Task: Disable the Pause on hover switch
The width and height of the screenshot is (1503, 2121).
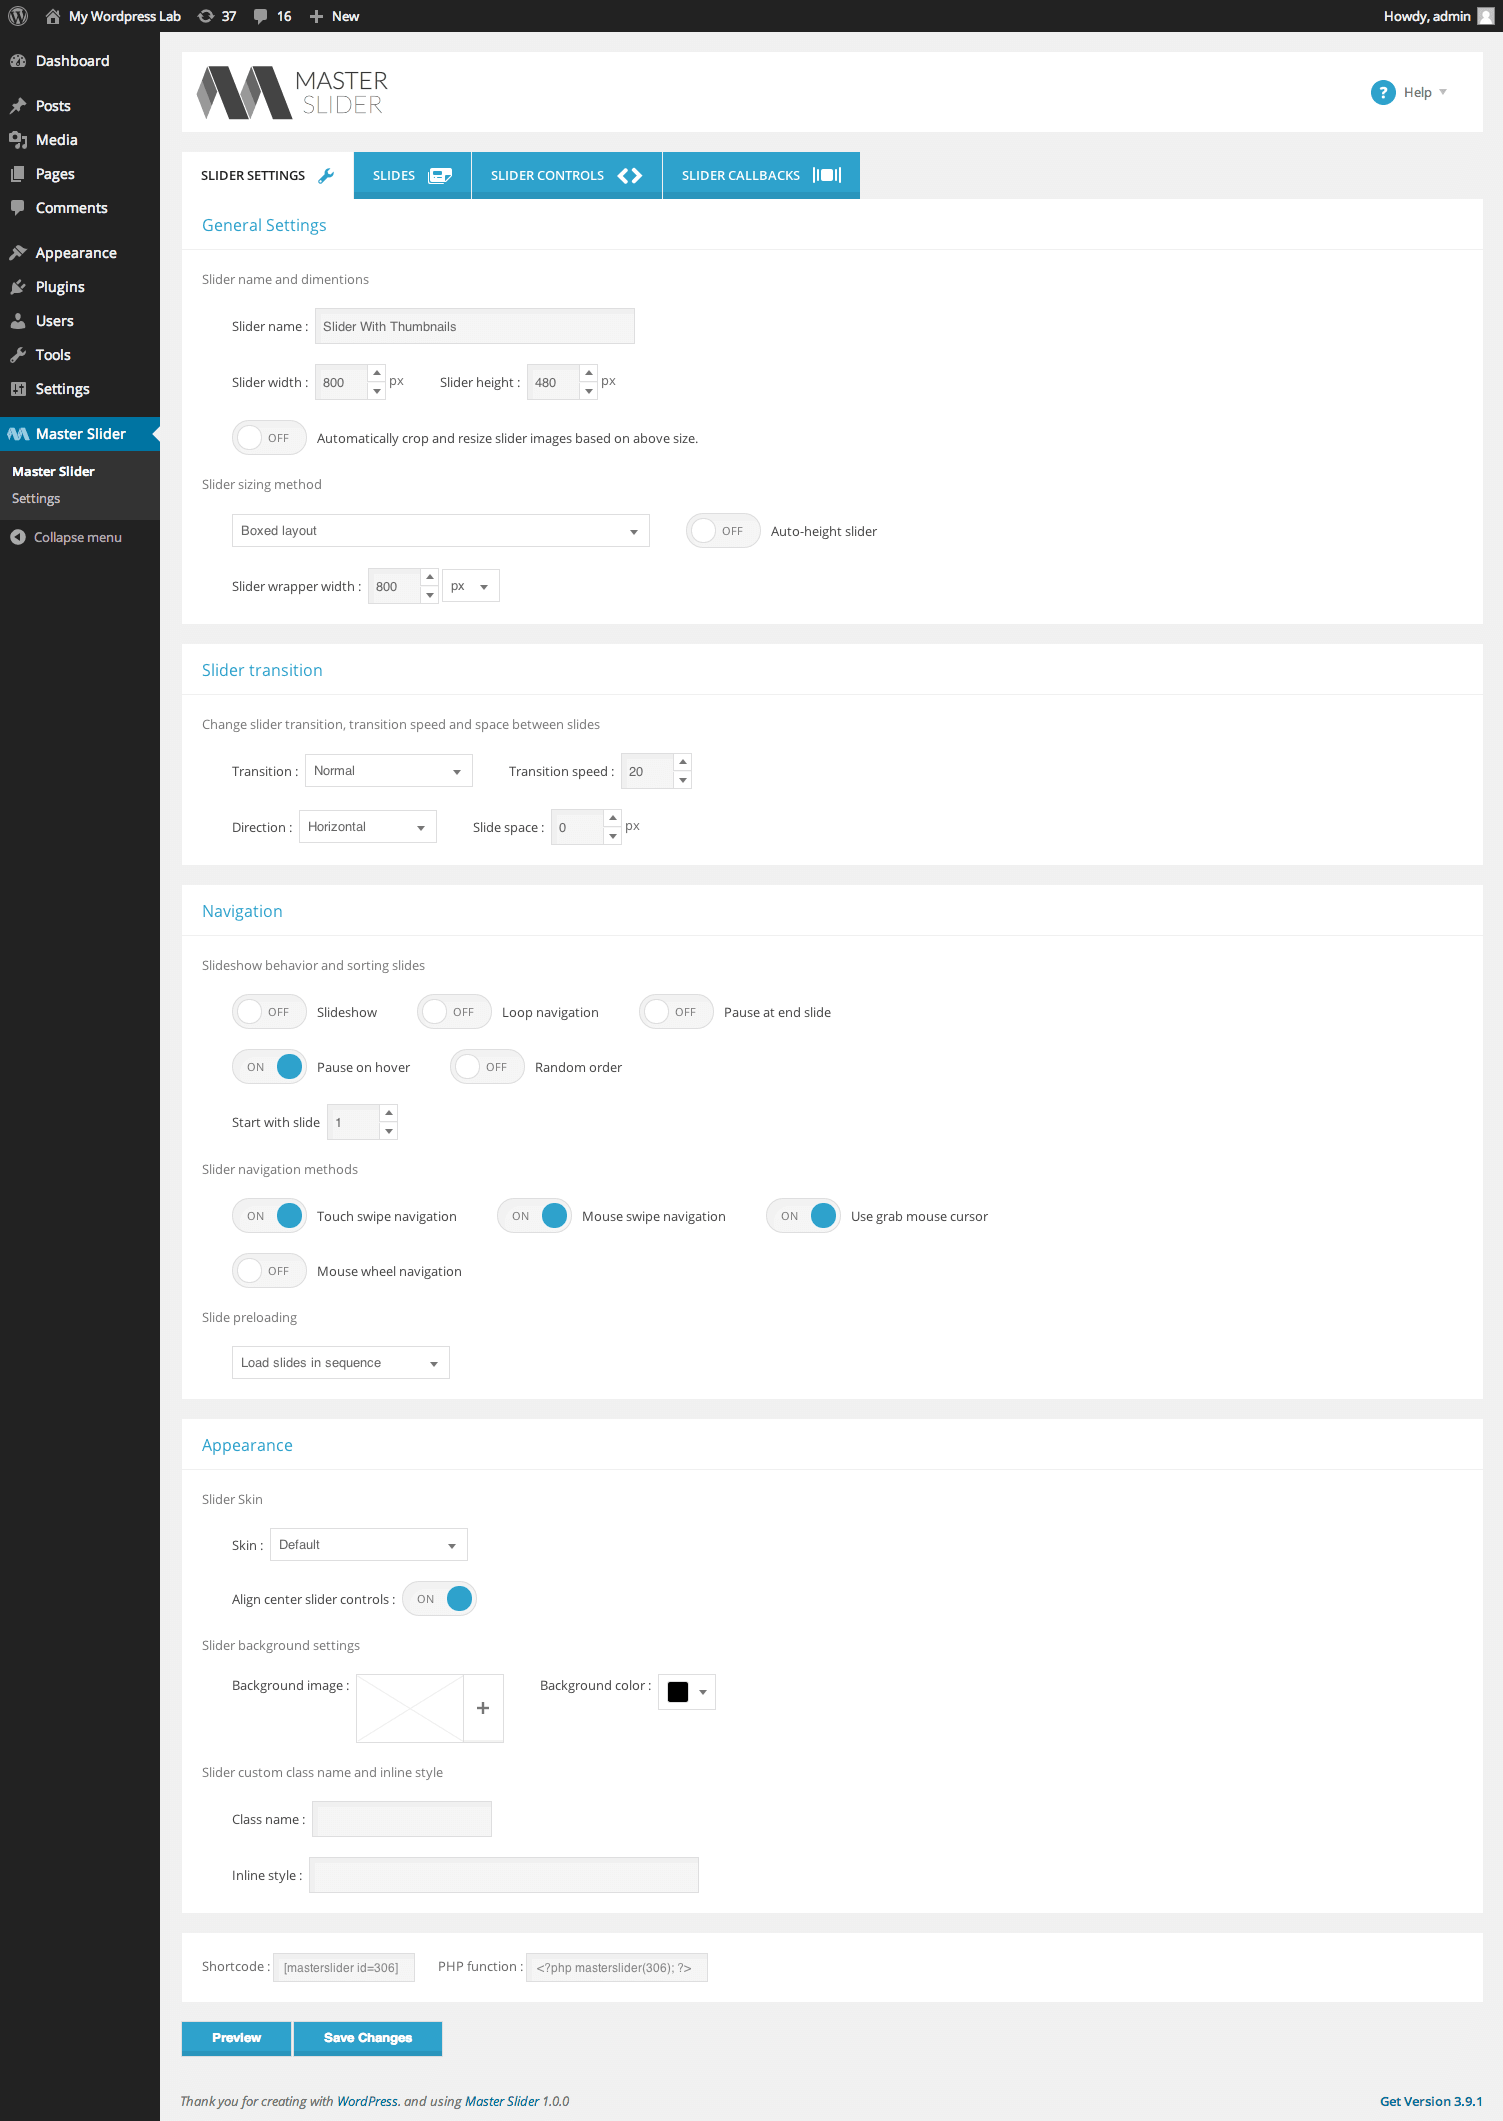Action: [269, 1067]
